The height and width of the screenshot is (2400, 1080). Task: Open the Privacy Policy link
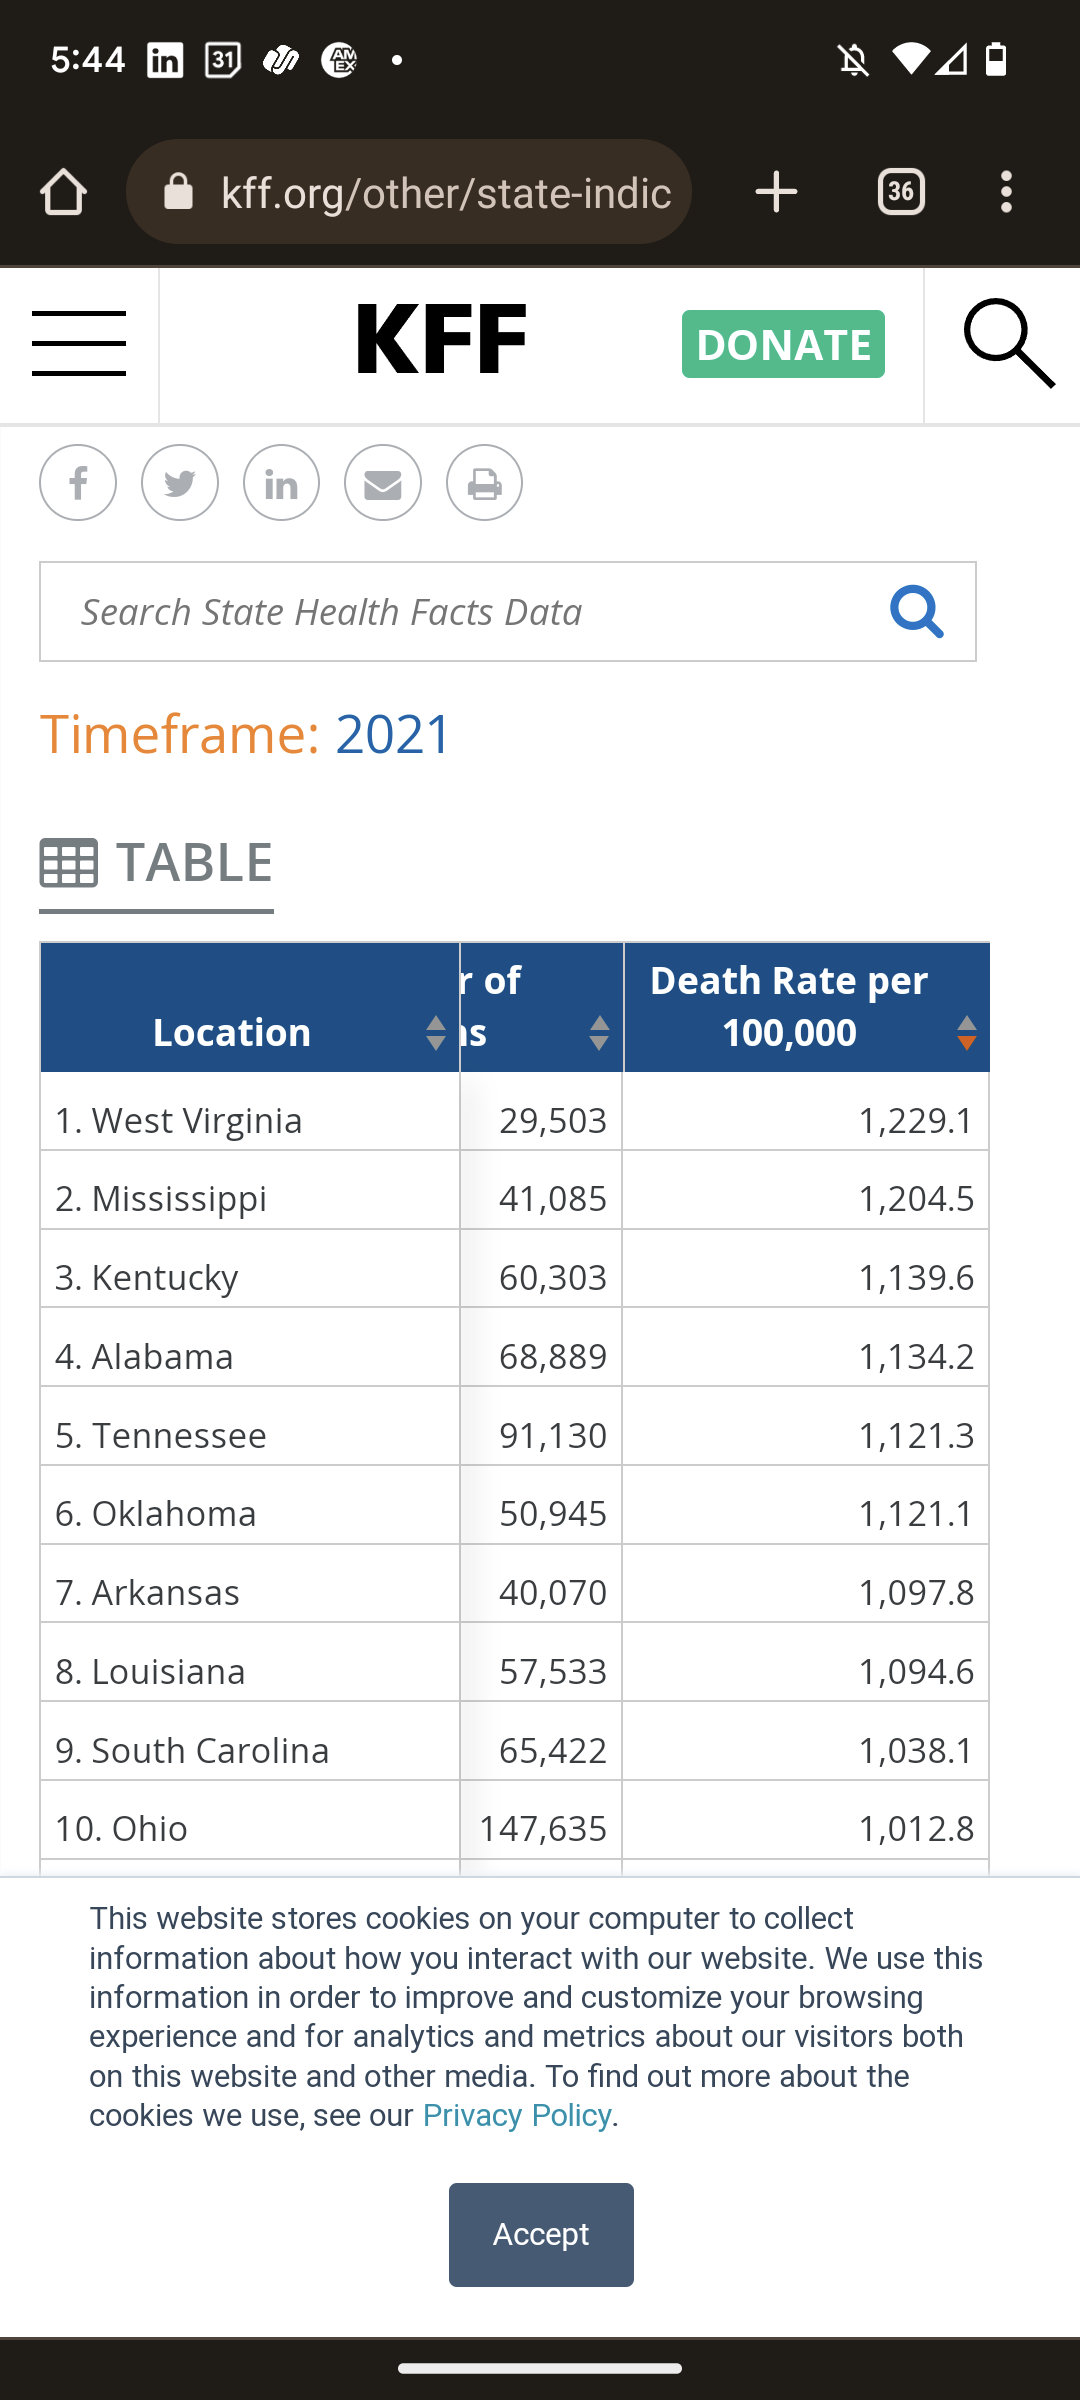[x=516, y=2115]
